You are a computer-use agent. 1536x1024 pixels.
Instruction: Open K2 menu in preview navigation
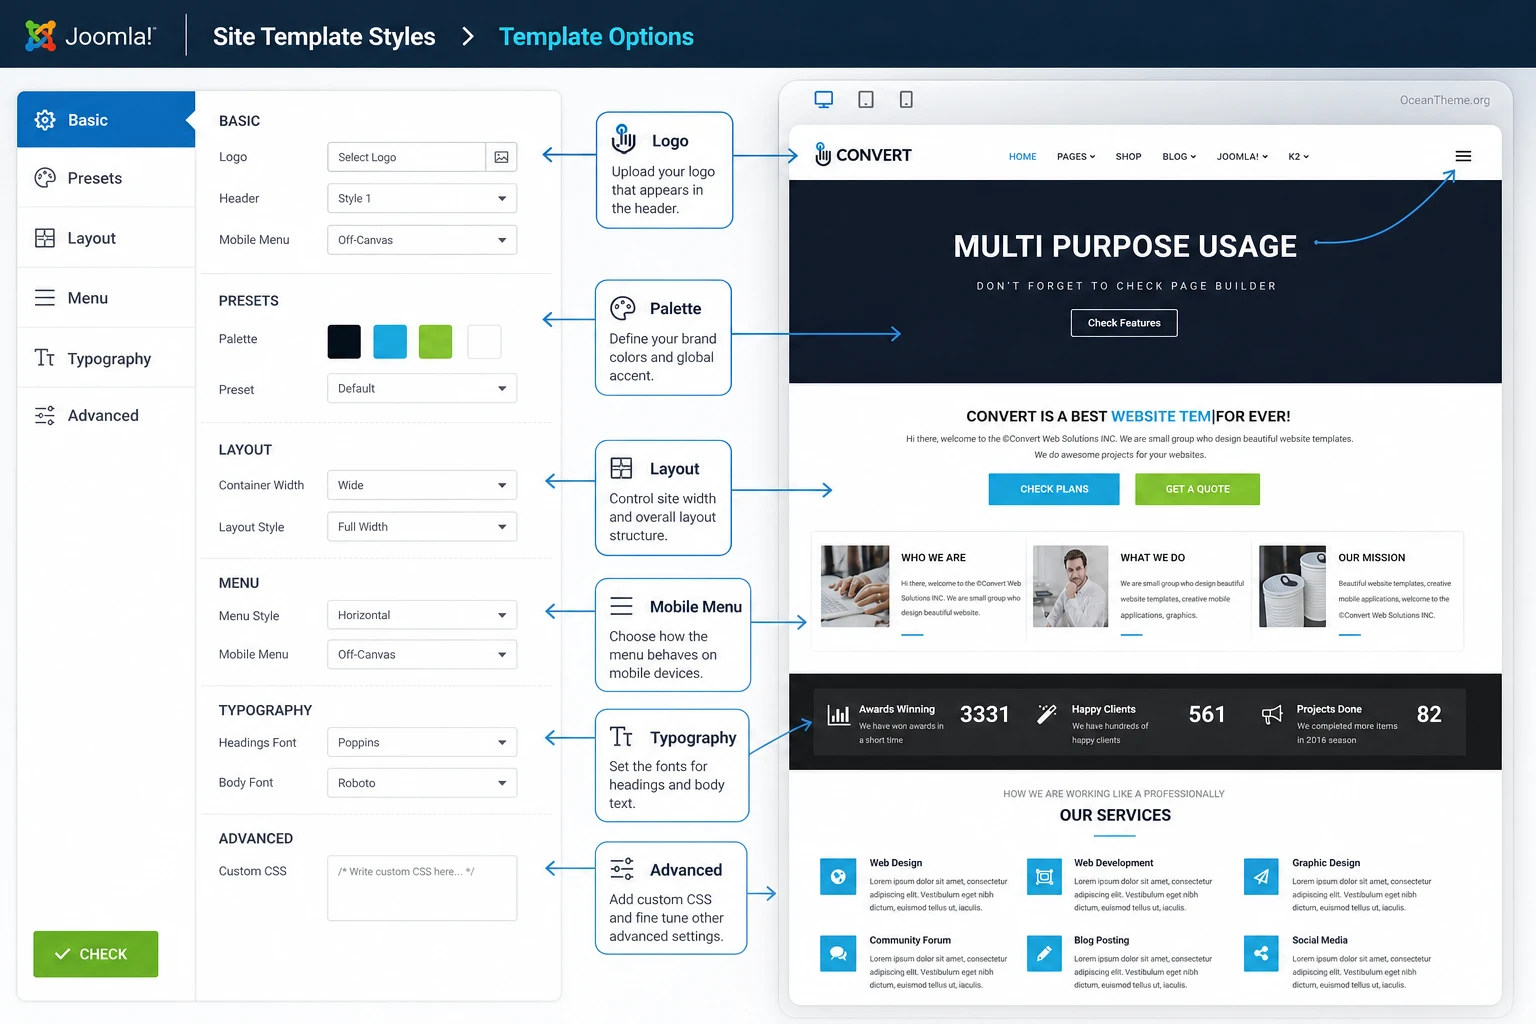click(x=1298, y=157)
